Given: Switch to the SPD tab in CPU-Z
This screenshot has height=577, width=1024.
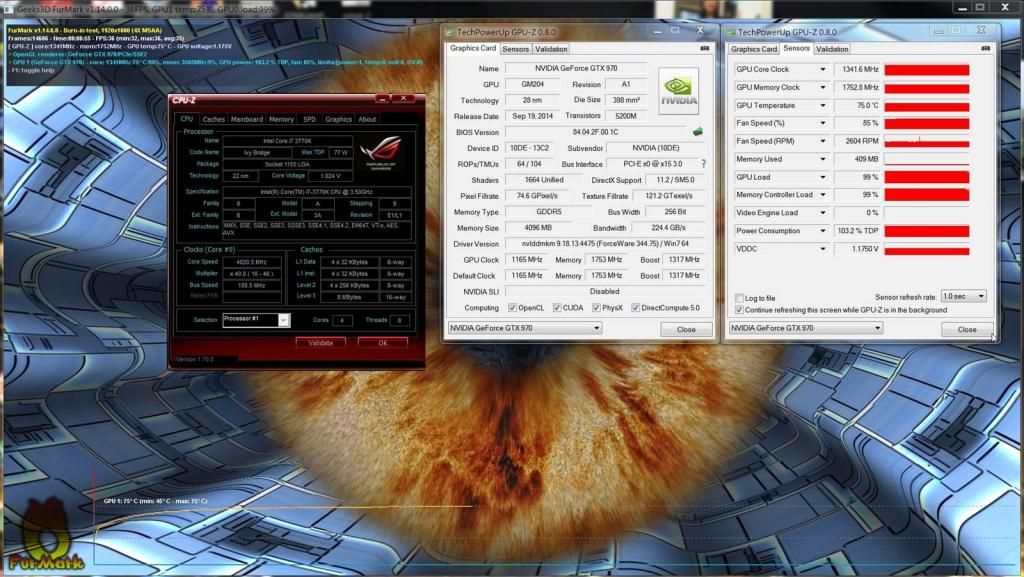Looking at the screenshot, I should point(310,119).
